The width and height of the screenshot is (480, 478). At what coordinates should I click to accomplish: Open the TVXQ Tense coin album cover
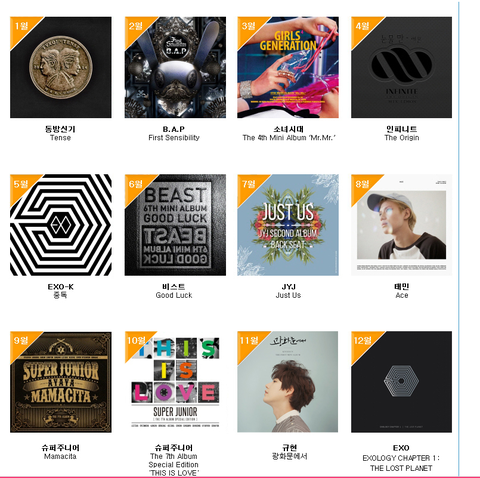coord(61,67)
